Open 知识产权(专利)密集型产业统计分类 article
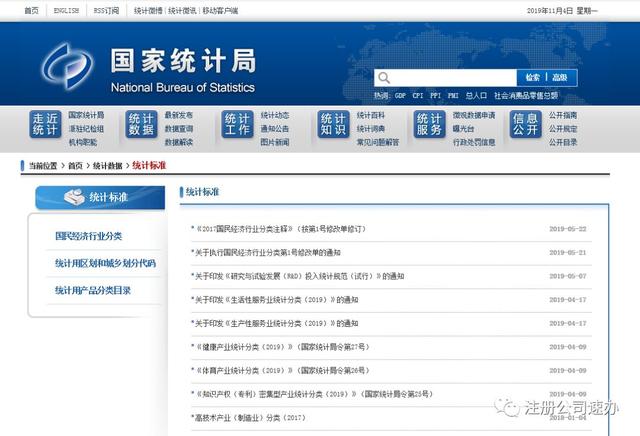The width and height of the screenshot is (640, 436). (x=313, y=394)
